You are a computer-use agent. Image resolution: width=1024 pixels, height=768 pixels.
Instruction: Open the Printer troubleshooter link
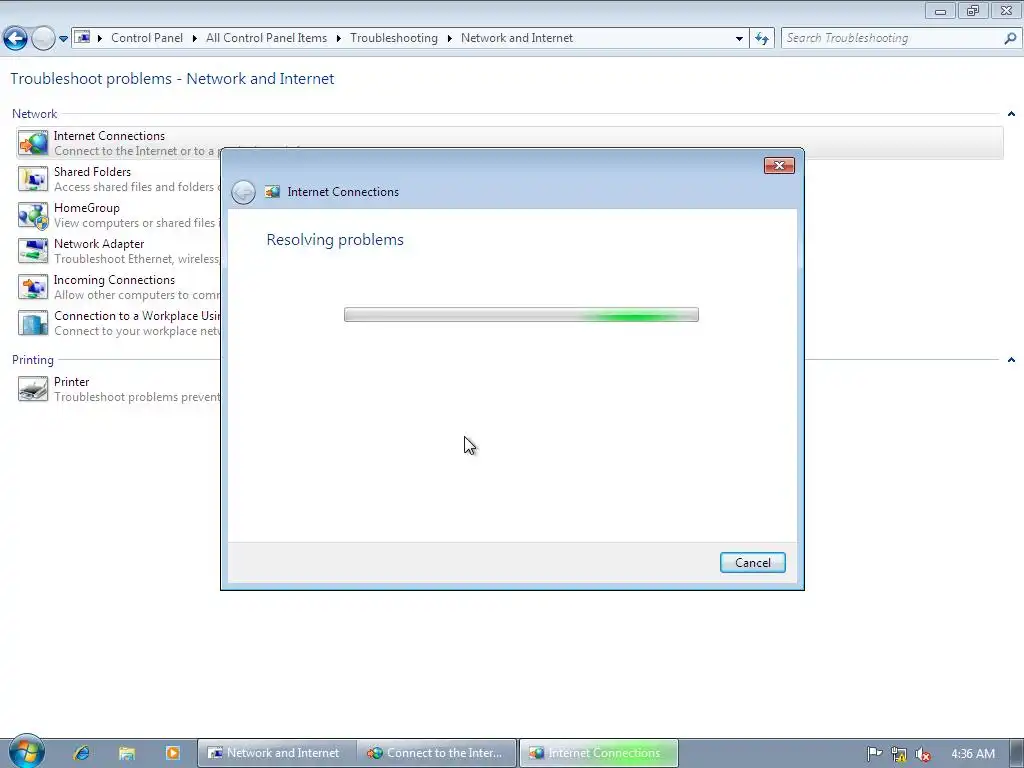pos(71,381)
